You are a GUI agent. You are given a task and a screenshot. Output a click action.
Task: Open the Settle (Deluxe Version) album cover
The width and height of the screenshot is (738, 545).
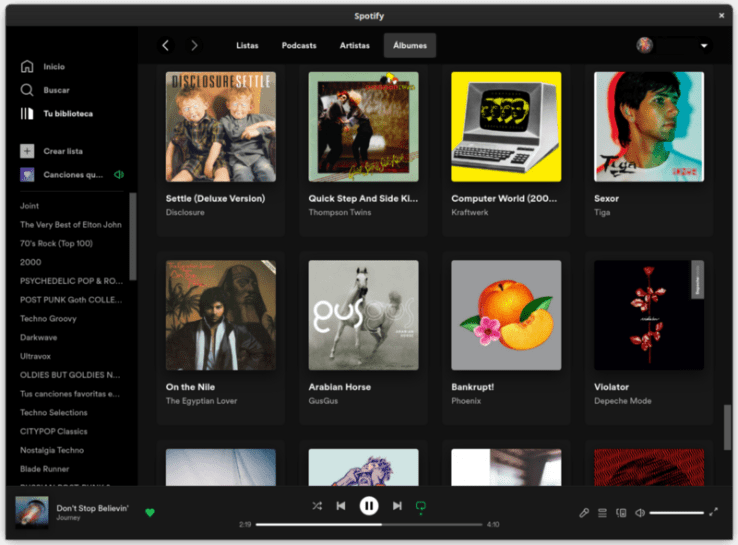click(221, 127)
